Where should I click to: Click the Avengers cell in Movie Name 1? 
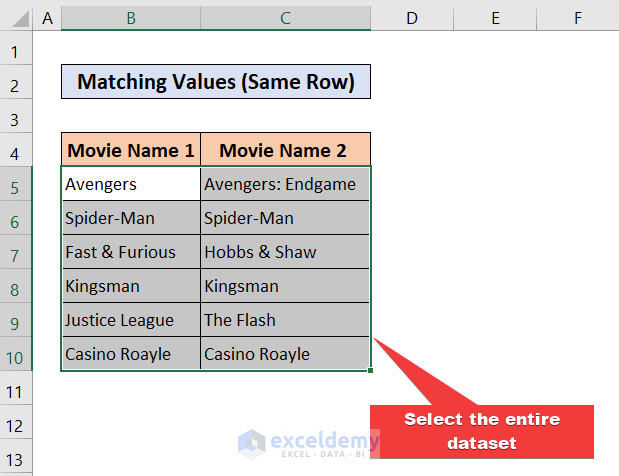pyautogui.click(x=130, y=185)
